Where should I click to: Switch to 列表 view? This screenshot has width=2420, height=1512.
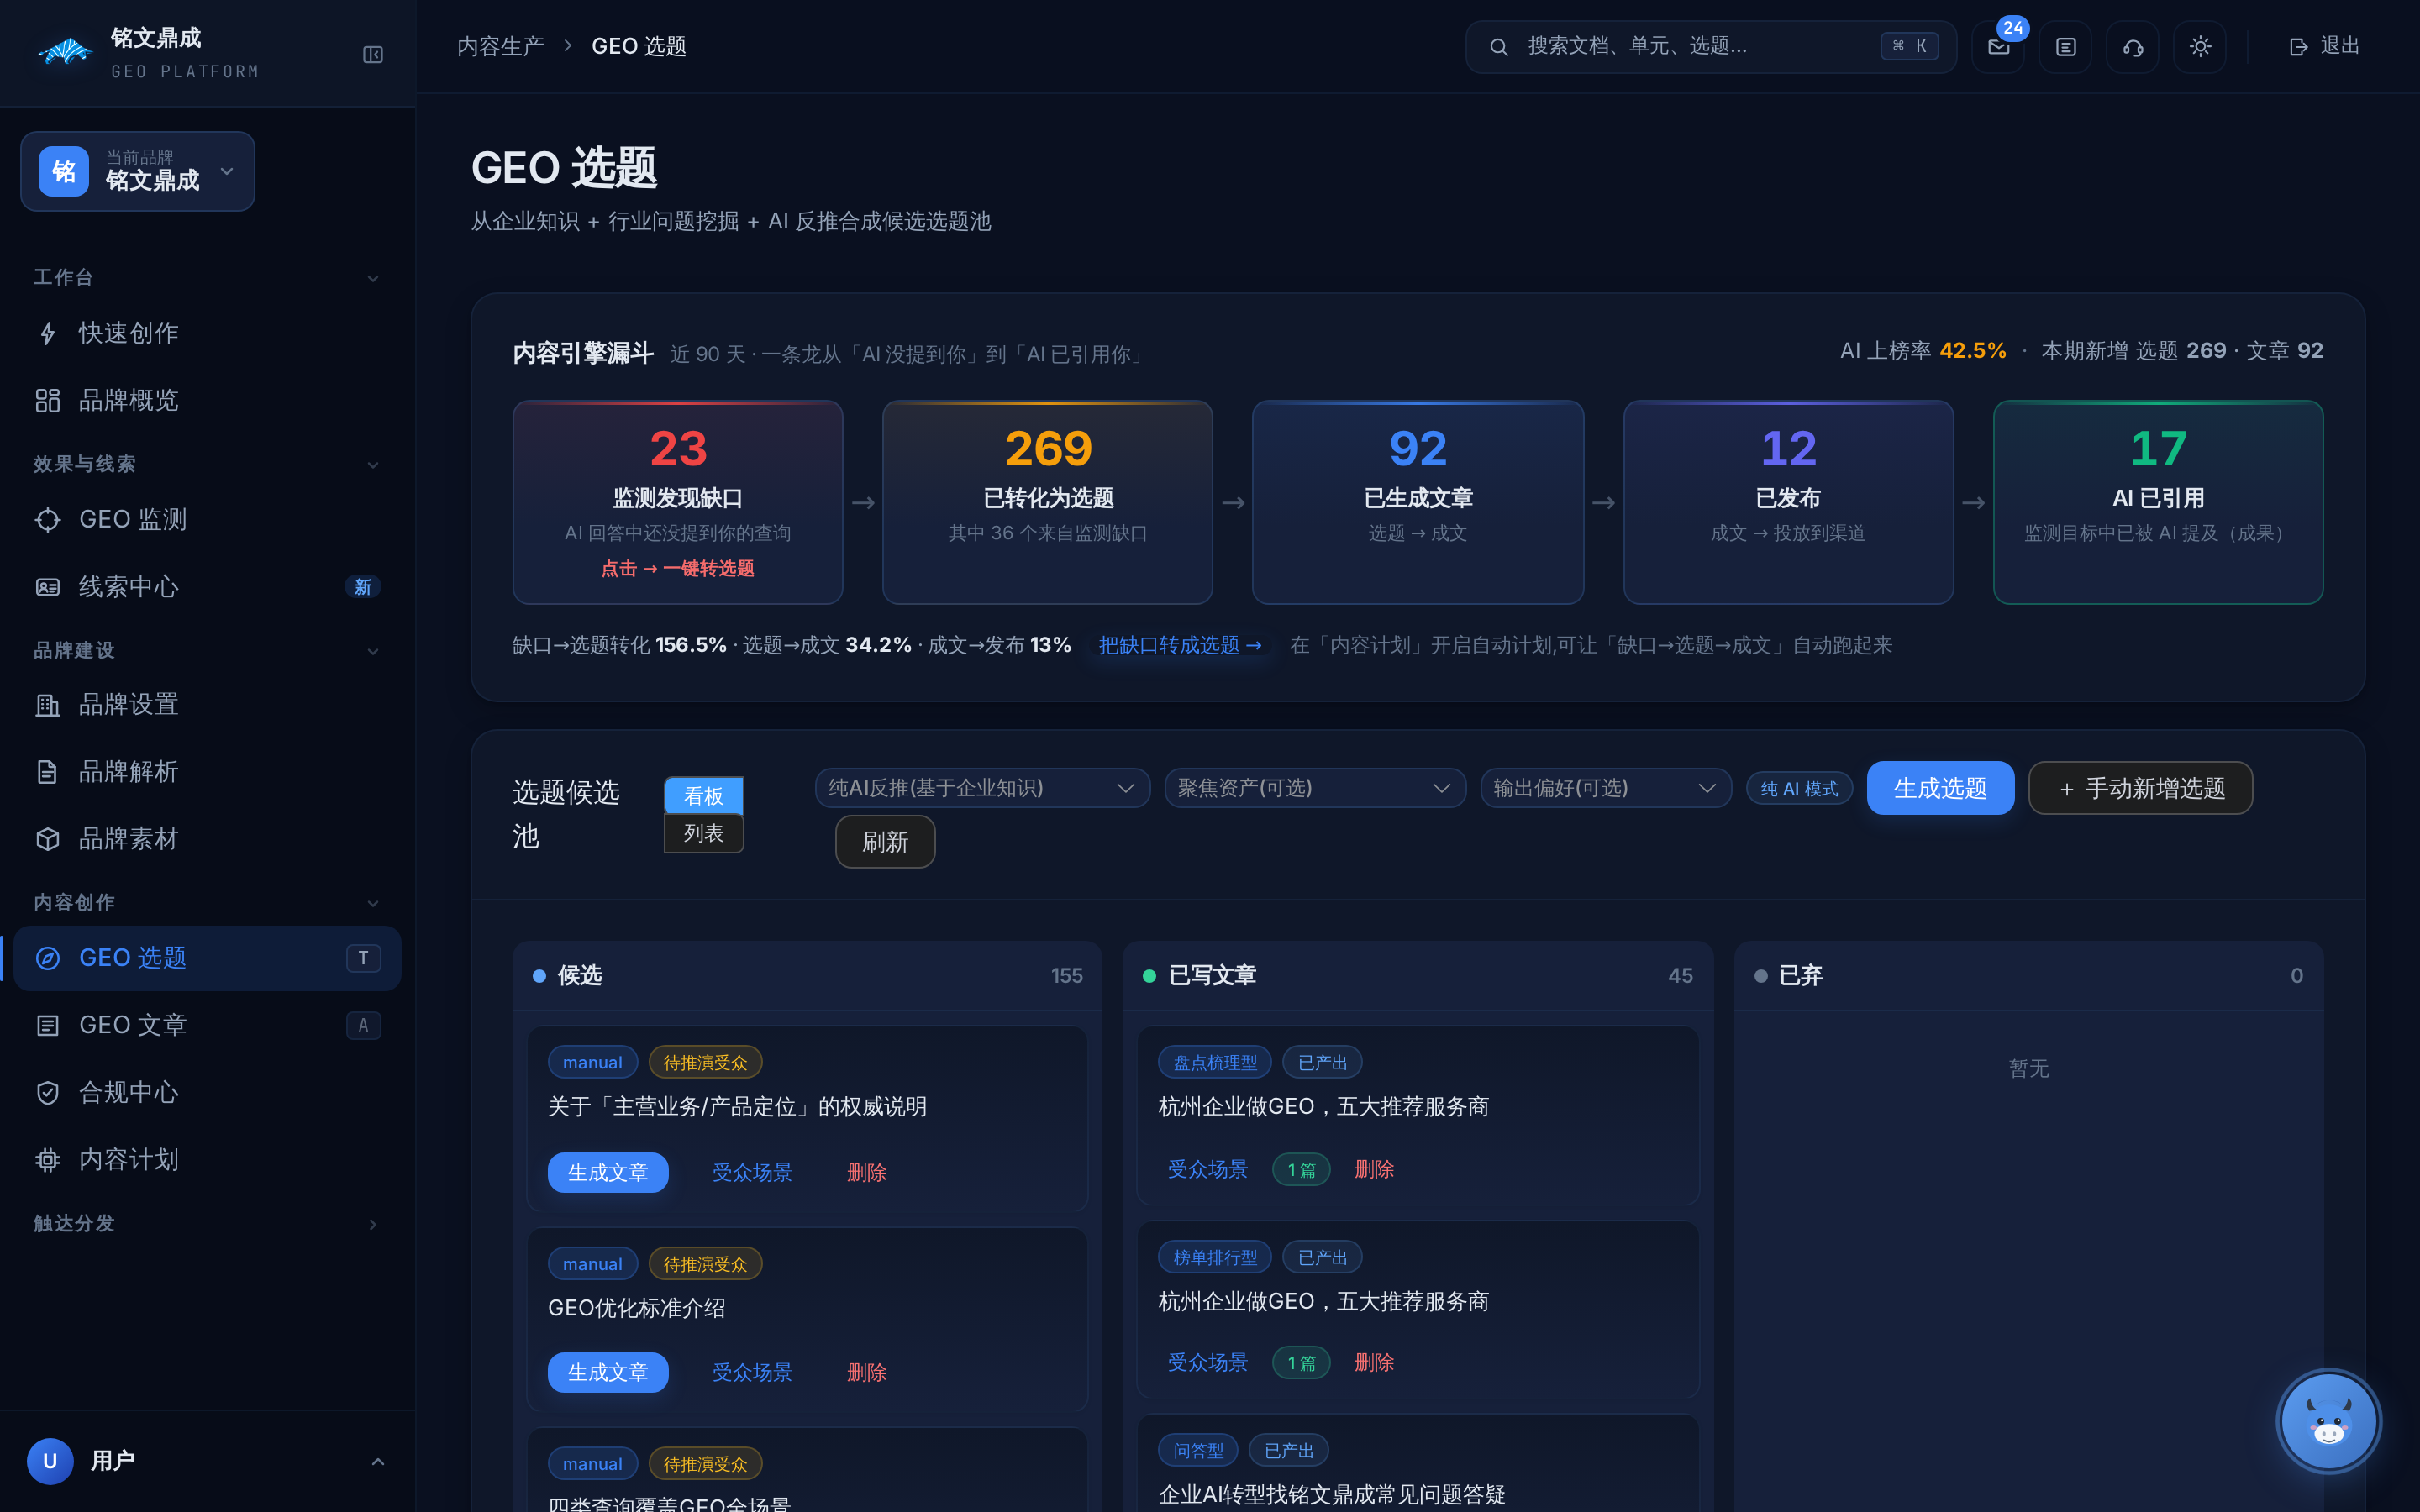[703, 833]
